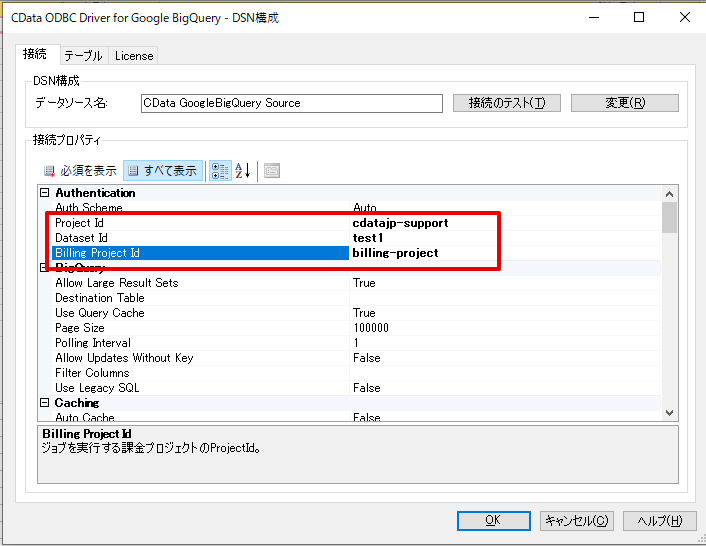Click the 100000 page size value

371,328
